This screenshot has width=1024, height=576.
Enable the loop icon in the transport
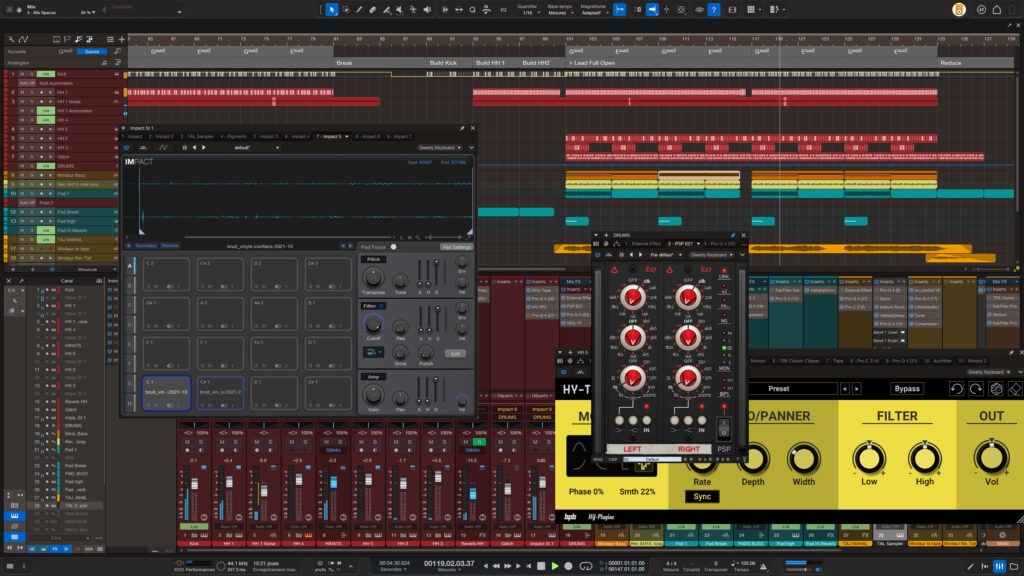[x=585, y=567]
